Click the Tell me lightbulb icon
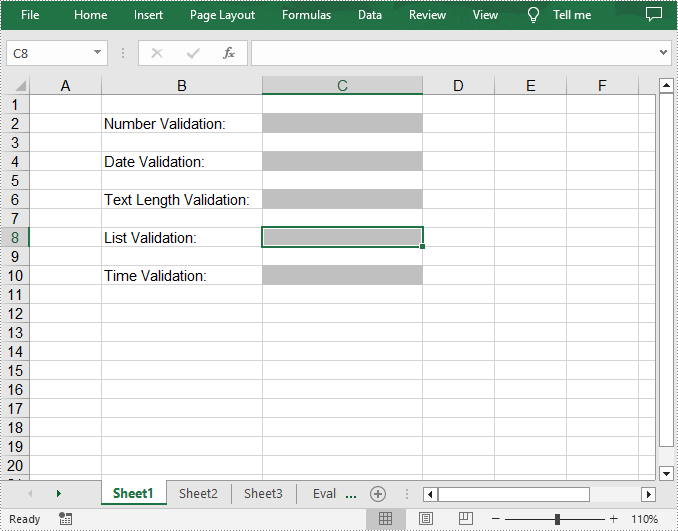Screen dimensions: 678x531 tap(533, 15)
